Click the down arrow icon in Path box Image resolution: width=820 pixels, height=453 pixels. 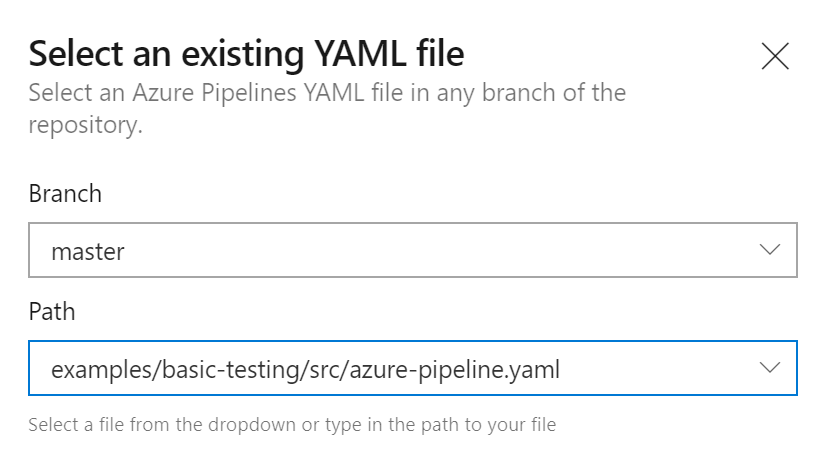click(769, 368)
